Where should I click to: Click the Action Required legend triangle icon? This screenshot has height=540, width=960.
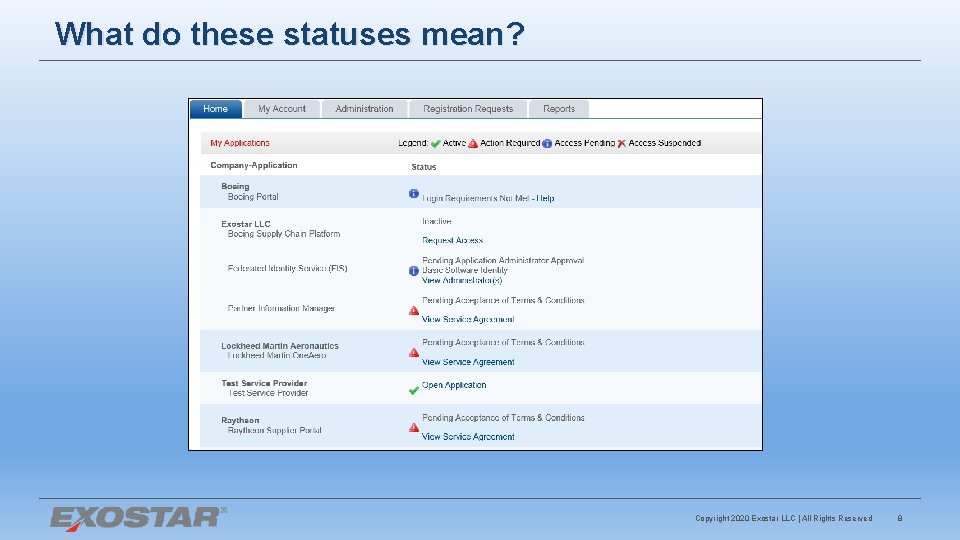click(x=473, y=143)
